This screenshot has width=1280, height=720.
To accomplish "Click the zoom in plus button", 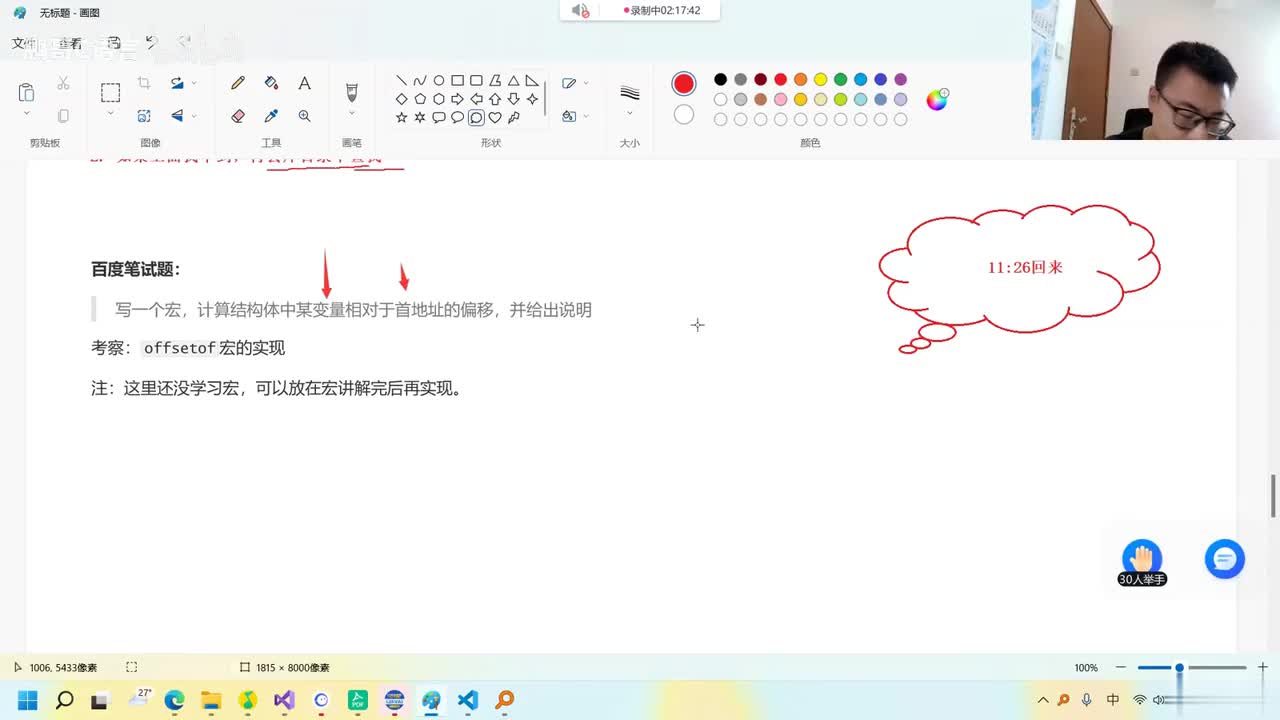I will (x=1263, y=667).
